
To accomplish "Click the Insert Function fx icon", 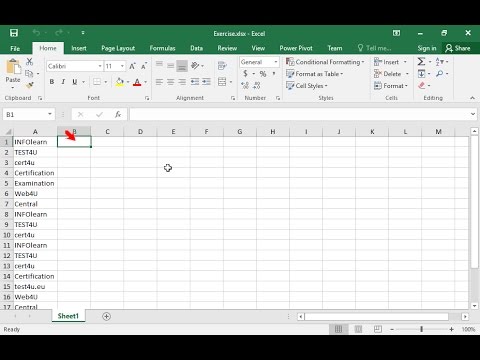I will (x=118, y=114).
